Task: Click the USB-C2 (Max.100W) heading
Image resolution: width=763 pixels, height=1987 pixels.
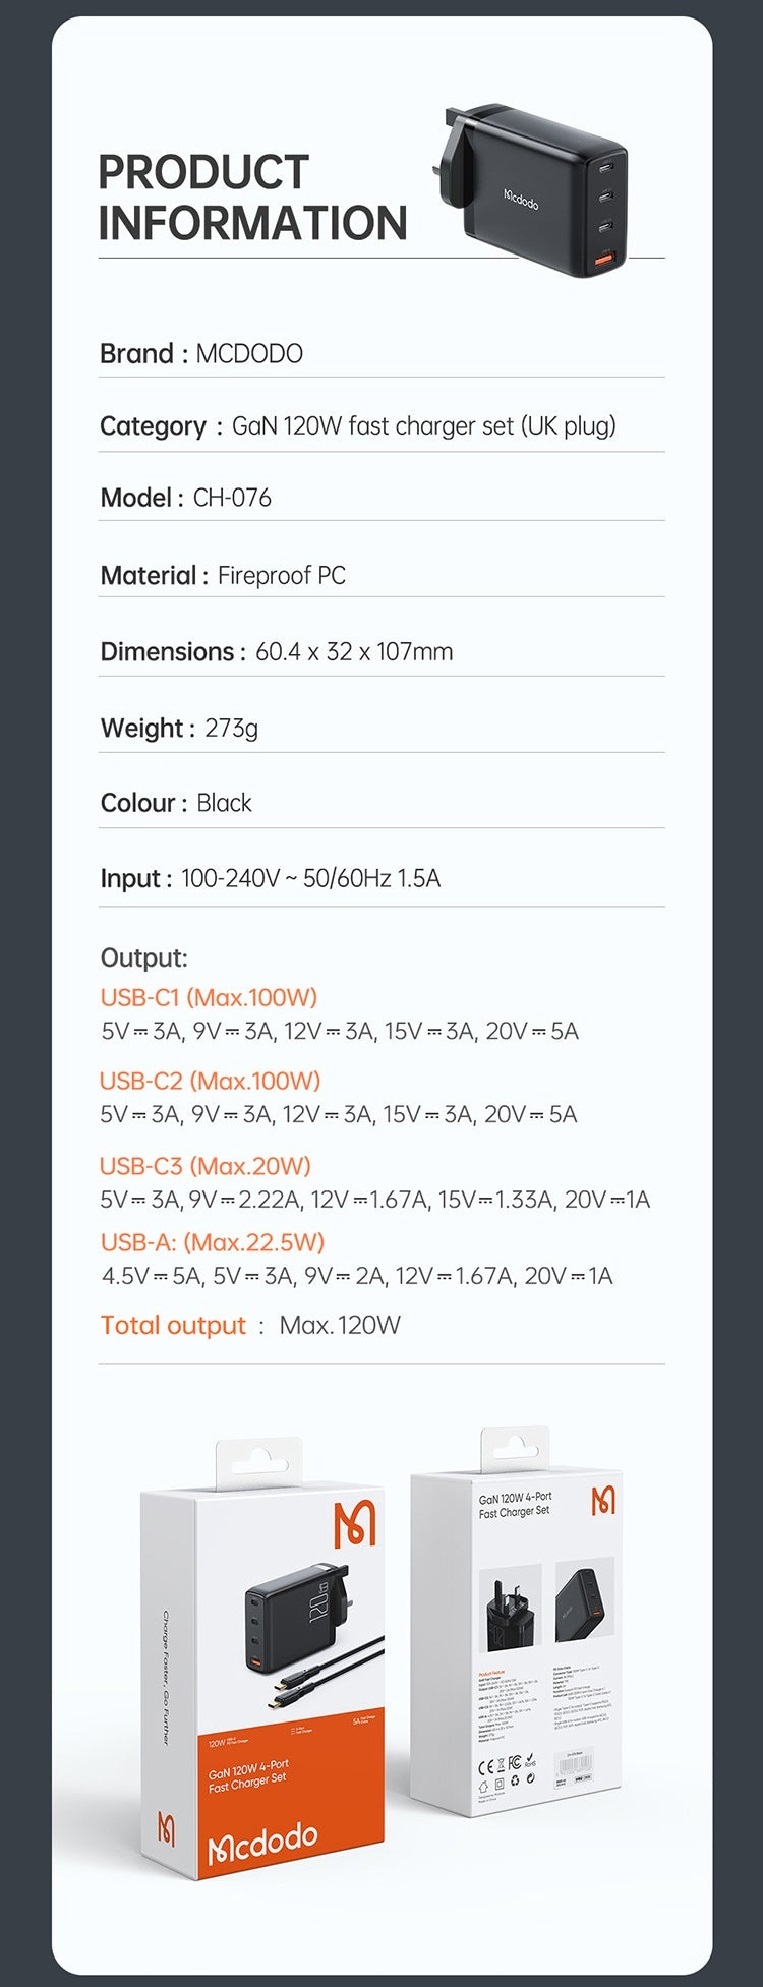Action: coord(210,1081)
